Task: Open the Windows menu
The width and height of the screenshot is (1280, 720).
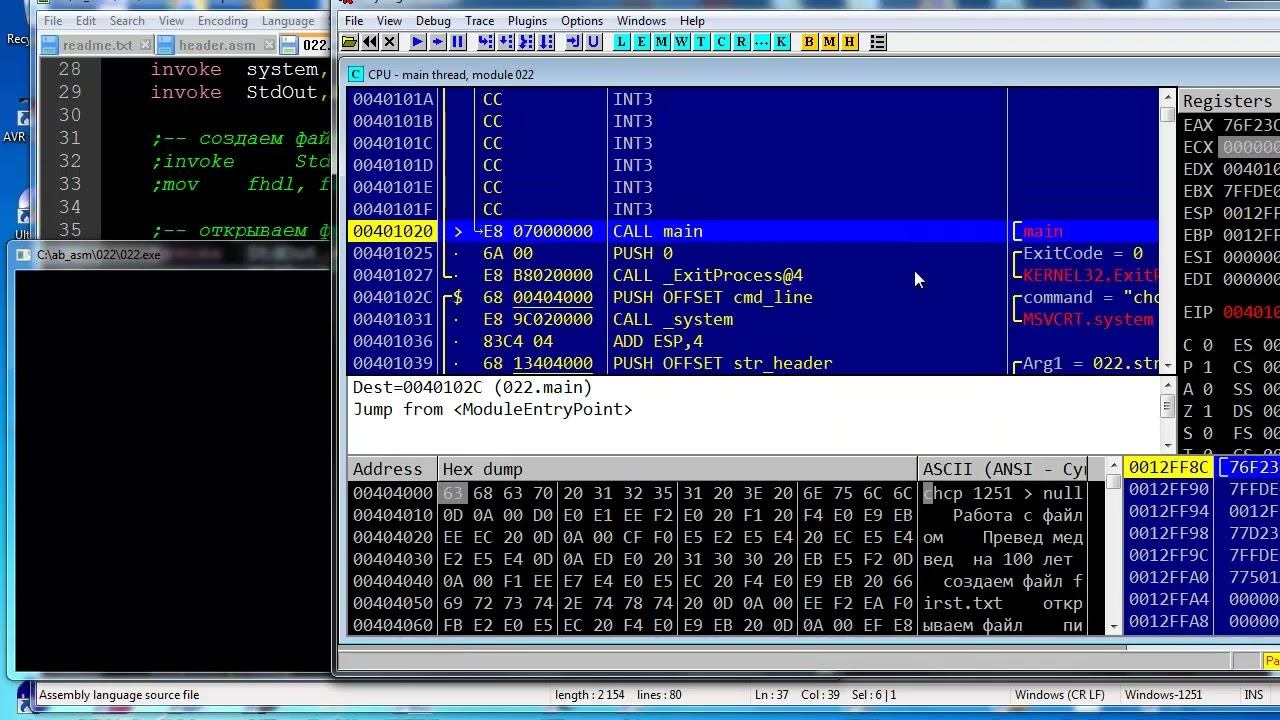Action: 641,20
